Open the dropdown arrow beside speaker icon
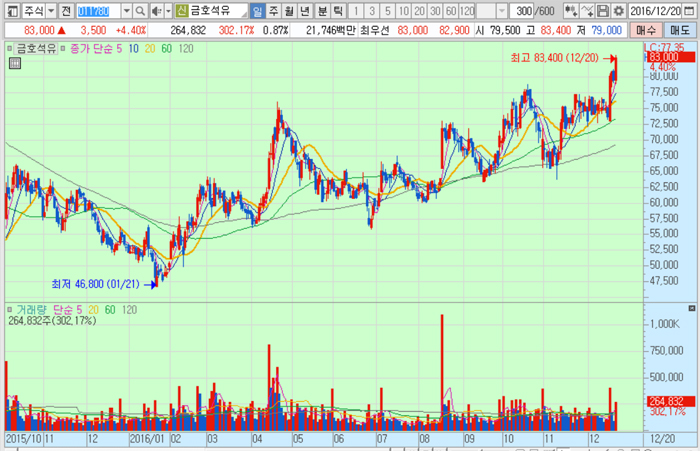 (167, 10)
